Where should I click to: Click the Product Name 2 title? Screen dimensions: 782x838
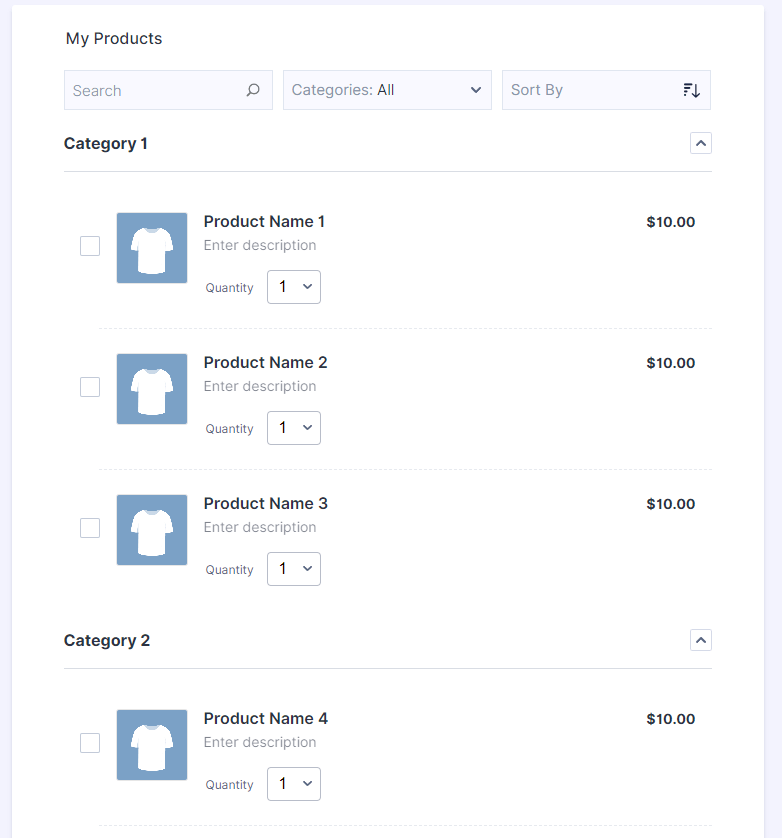coord(265,363)
